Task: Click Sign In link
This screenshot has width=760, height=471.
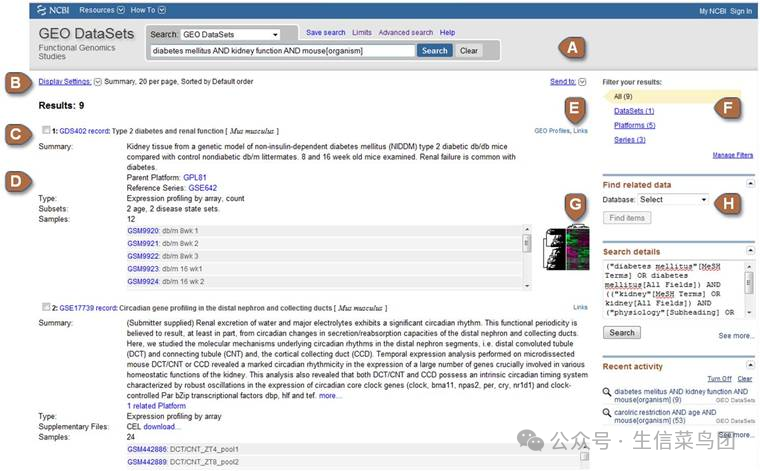Action: pyautogui.click(x=741, y=11)
